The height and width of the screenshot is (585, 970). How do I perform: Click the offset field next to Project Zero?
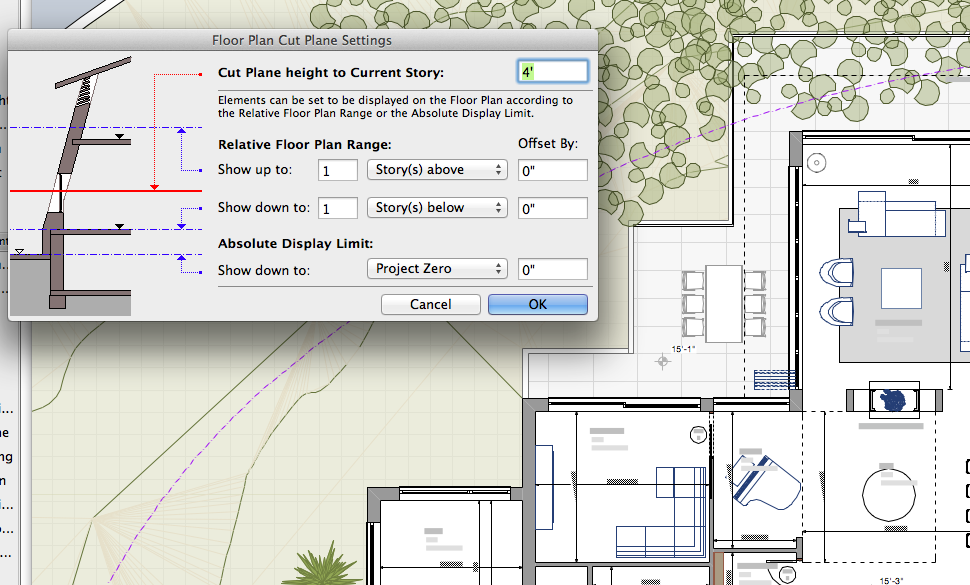pos(552,269)
